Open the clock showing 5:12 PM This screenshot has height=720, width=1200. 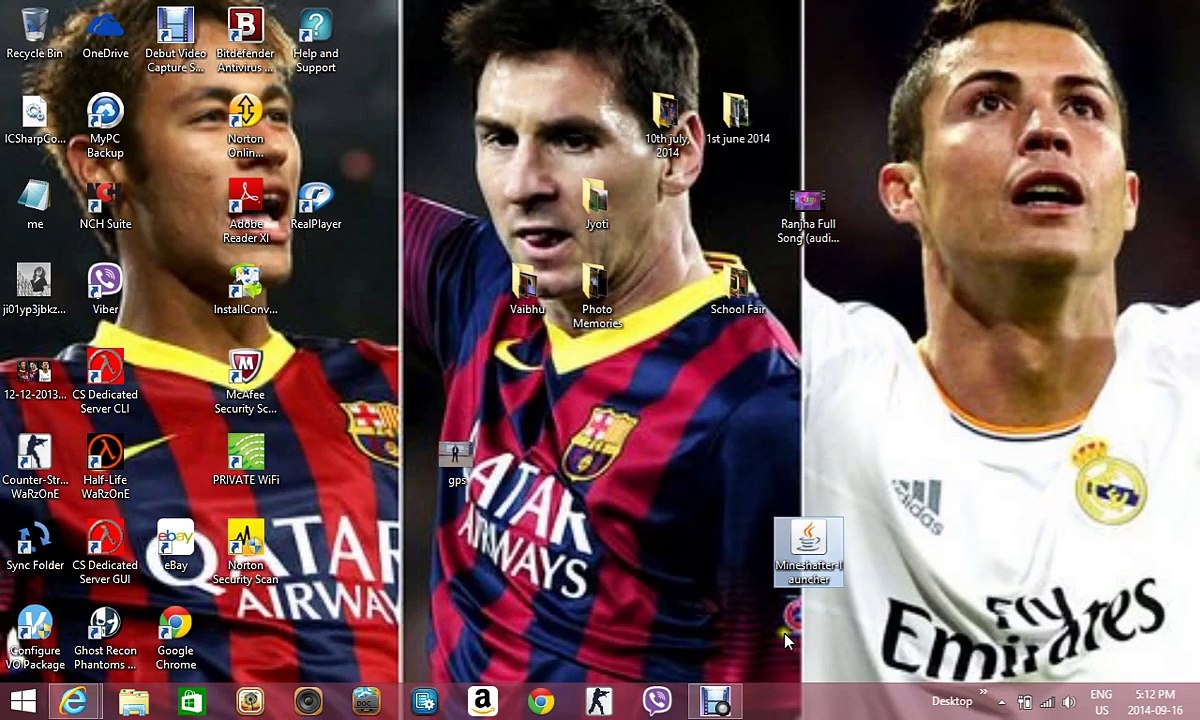pos(1155,702)
